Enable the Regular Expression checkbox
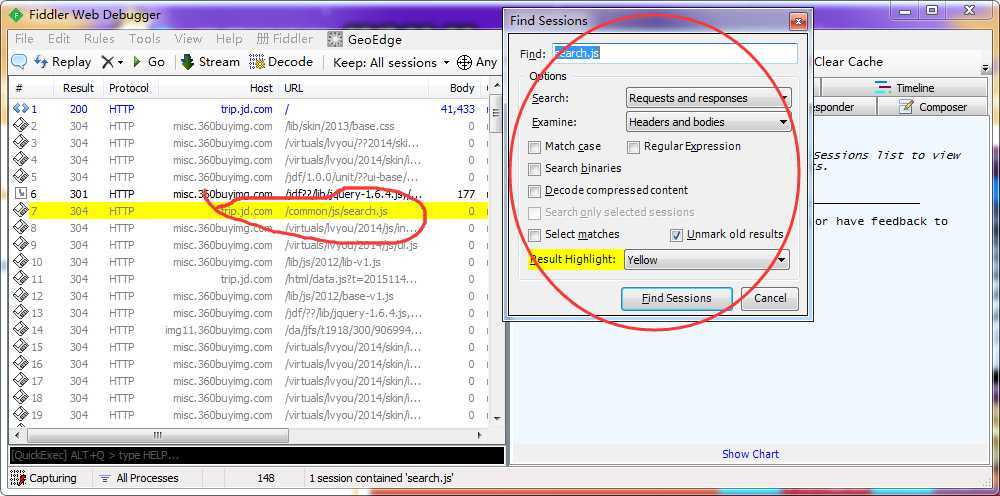This screenshot has height=496, width=1000. 633,147
